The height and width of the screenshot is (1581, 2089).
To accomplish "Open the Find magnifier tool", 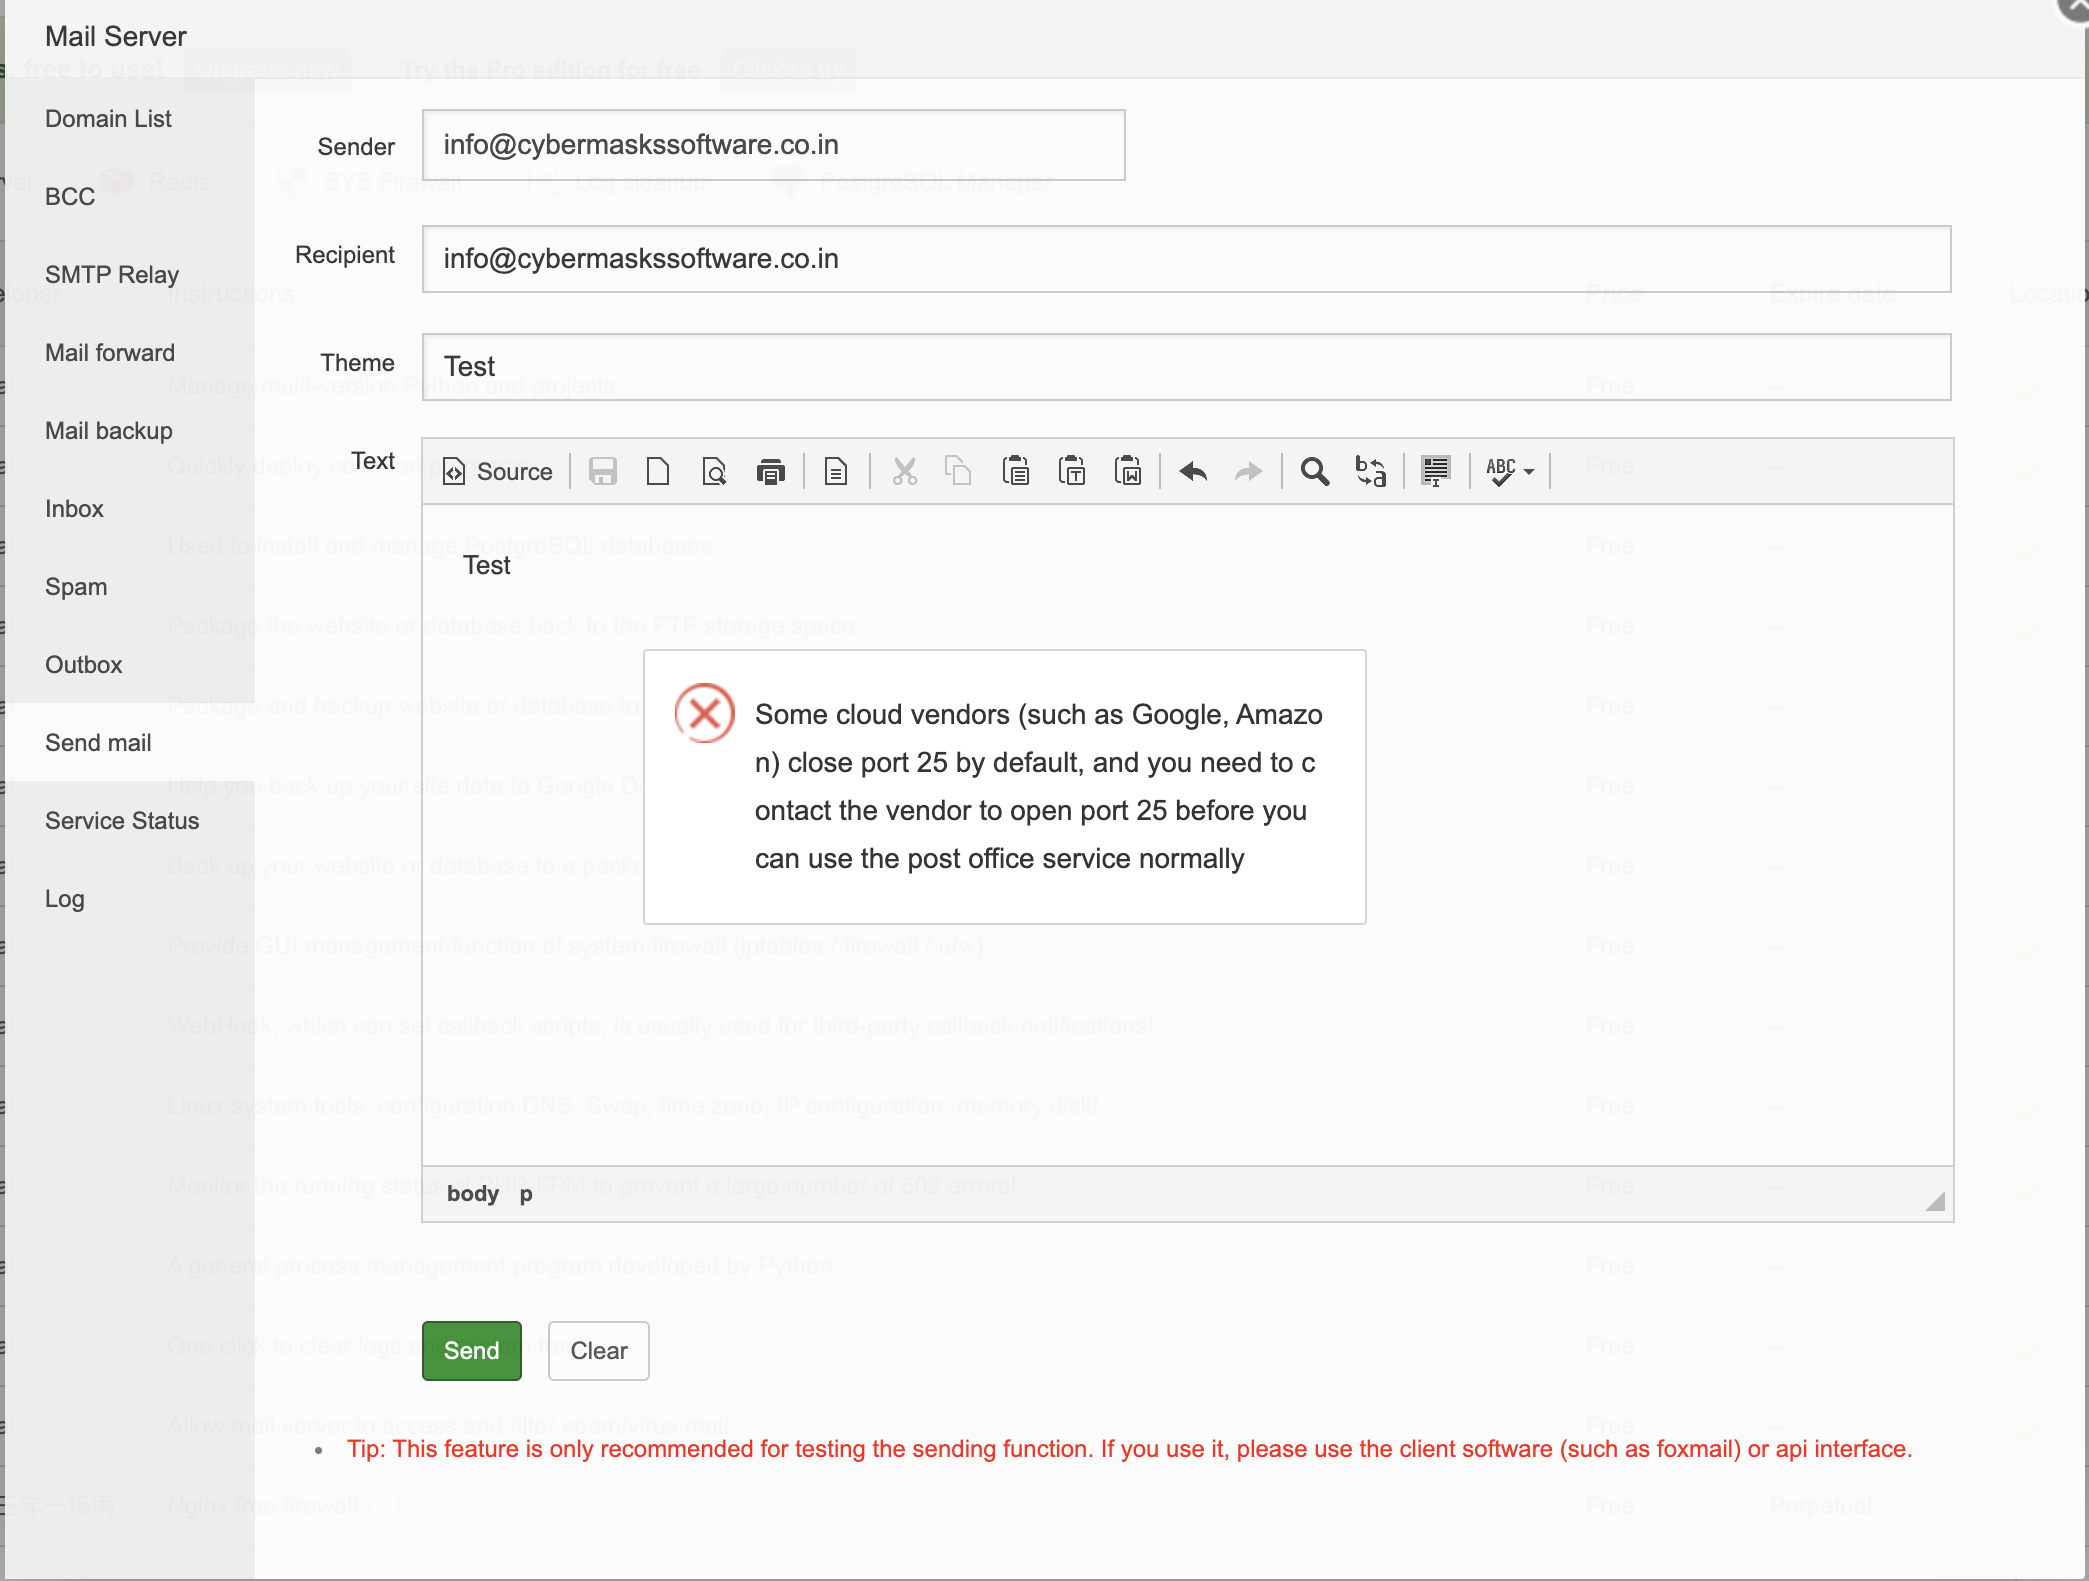I will 1315,471.
